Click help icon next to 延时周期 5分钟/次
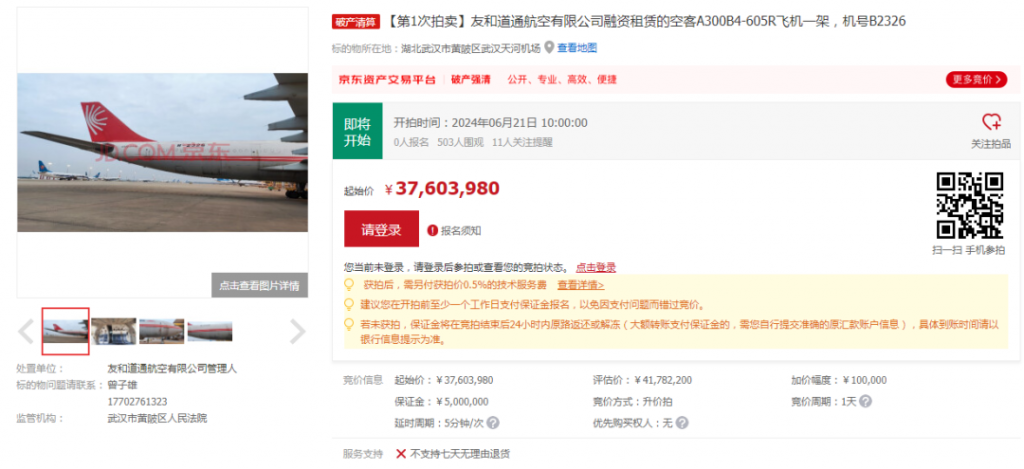This screenshot has height=469, width=1024. pos(493,423)
